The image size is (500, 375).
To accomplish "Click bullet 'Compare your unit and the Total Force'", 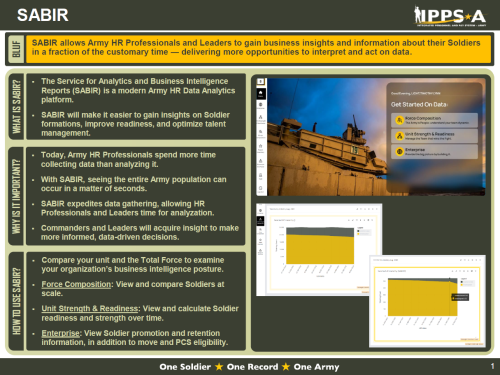I will tap(133, 265).
